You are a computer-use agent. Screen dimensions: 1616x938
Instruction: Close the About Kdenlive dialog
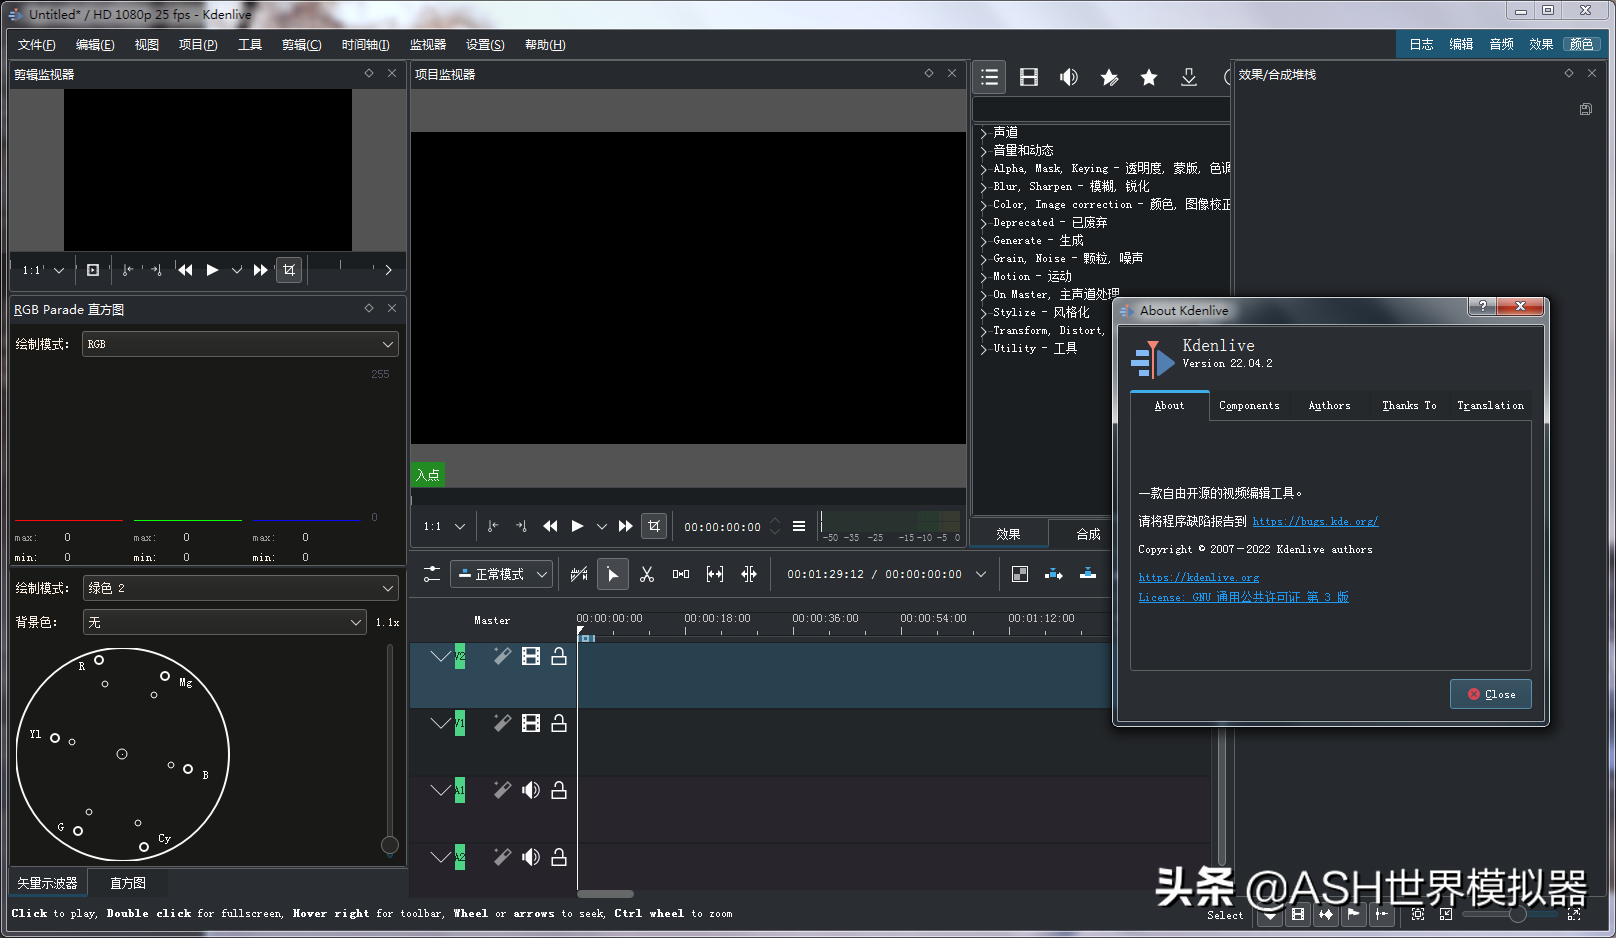[x=1490, y=694]
